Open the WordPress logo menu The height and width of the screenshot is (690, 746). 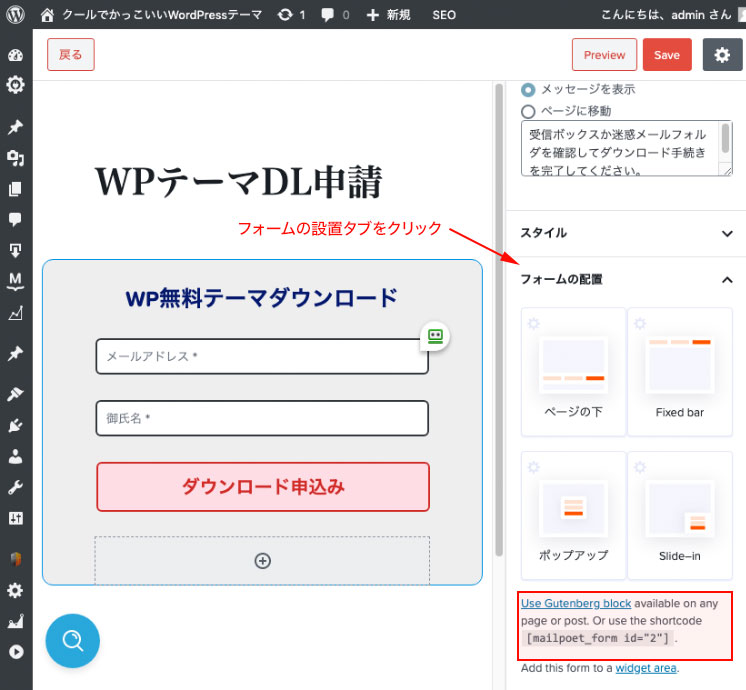click(x=15, y=14)
